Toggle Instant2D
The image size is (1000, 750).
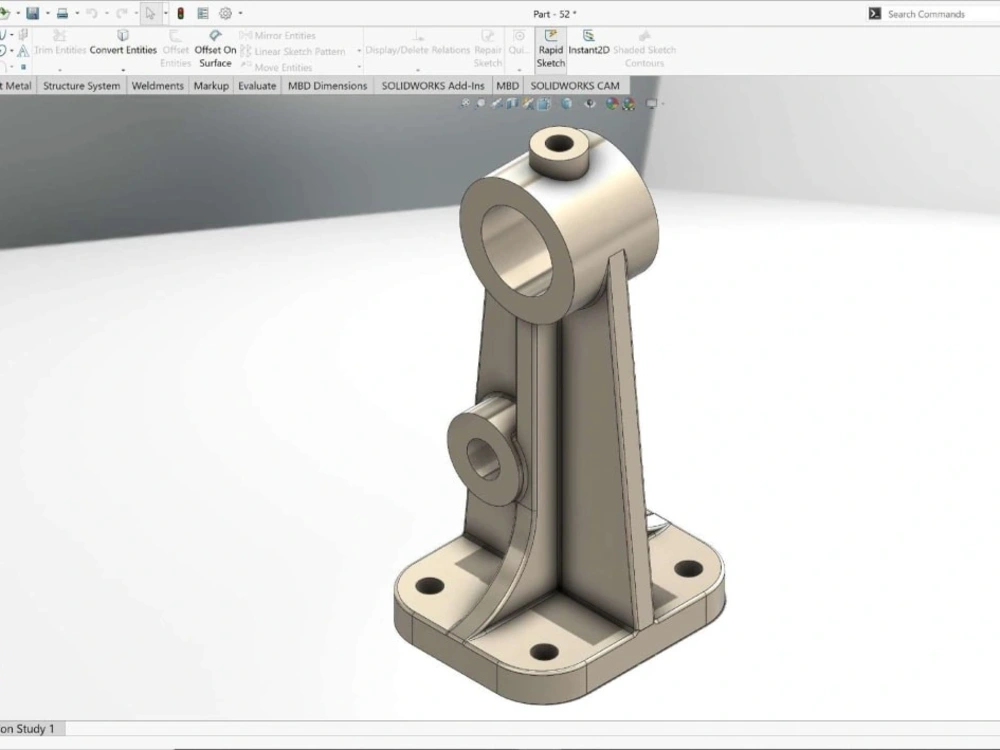pos(589,43)
